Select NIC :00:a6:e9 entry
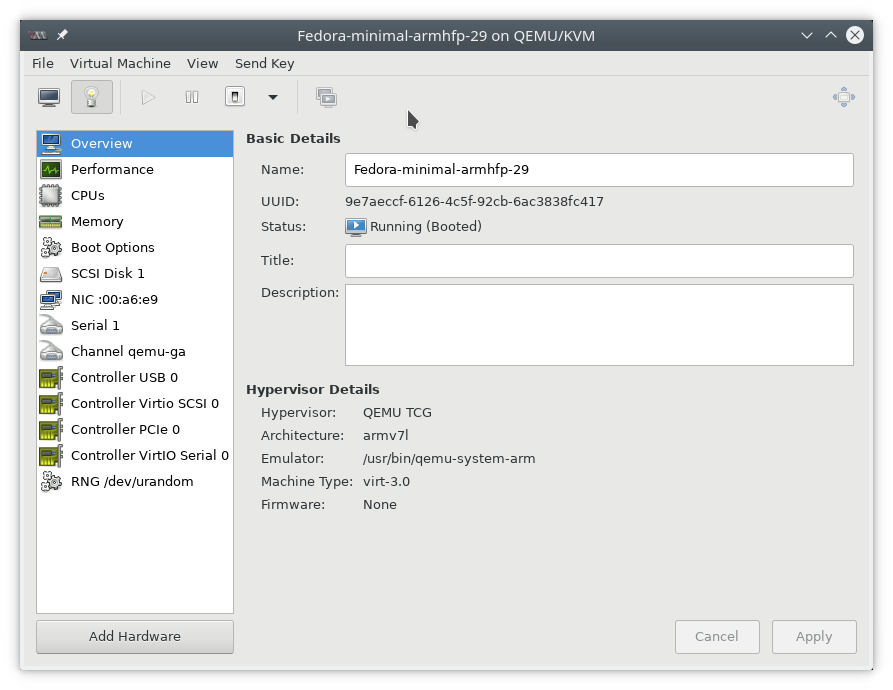Viewport: 893px width, 690px height. coord(135,299)
